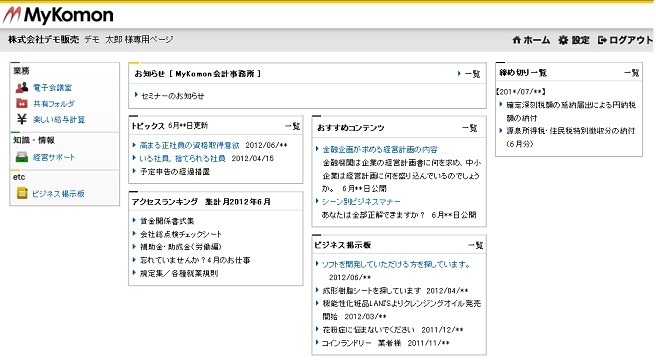656x361 pixels.
Task: Open 電子会議室 link in sidebar
Action: [x=52, y=87]
